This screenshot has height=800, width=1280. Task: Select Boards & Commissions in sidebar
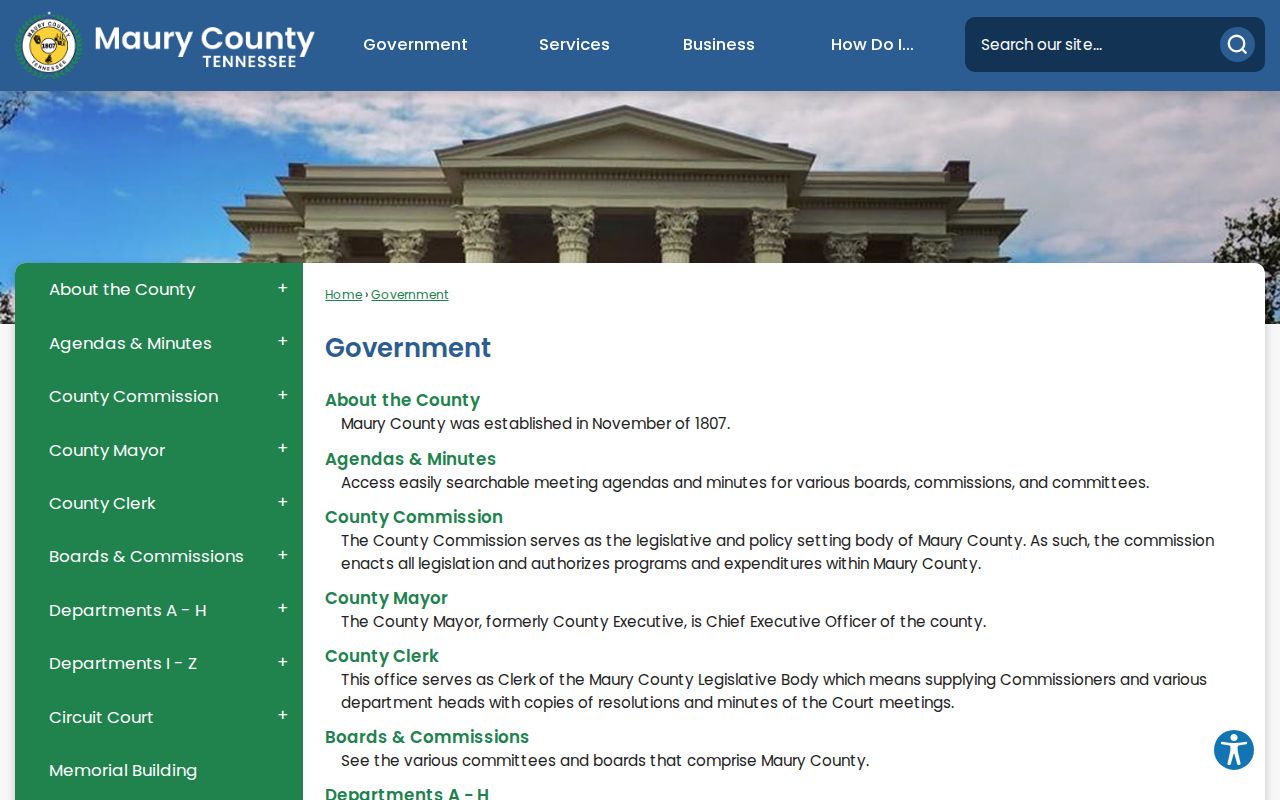coord(146,556)
